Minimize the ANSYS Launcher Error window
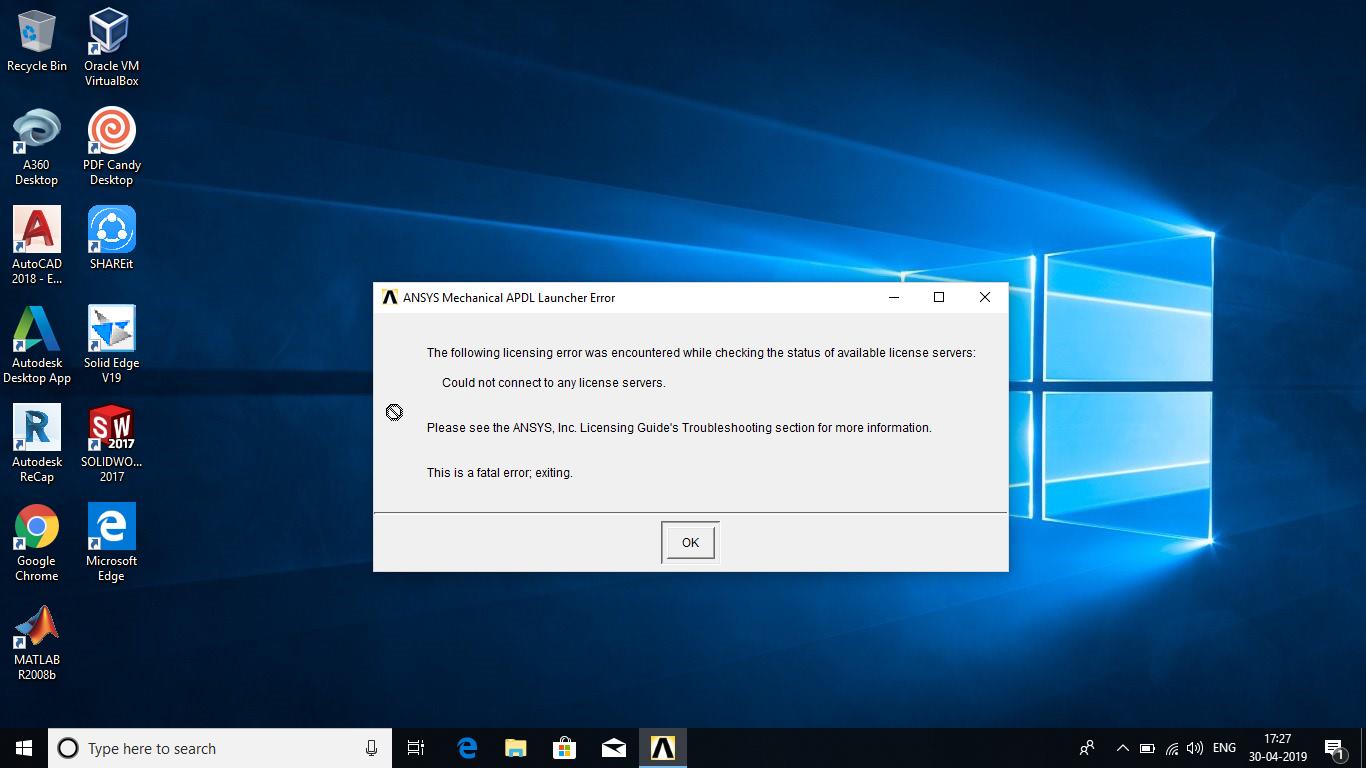1366x768 pixels. tap(894, 297)
